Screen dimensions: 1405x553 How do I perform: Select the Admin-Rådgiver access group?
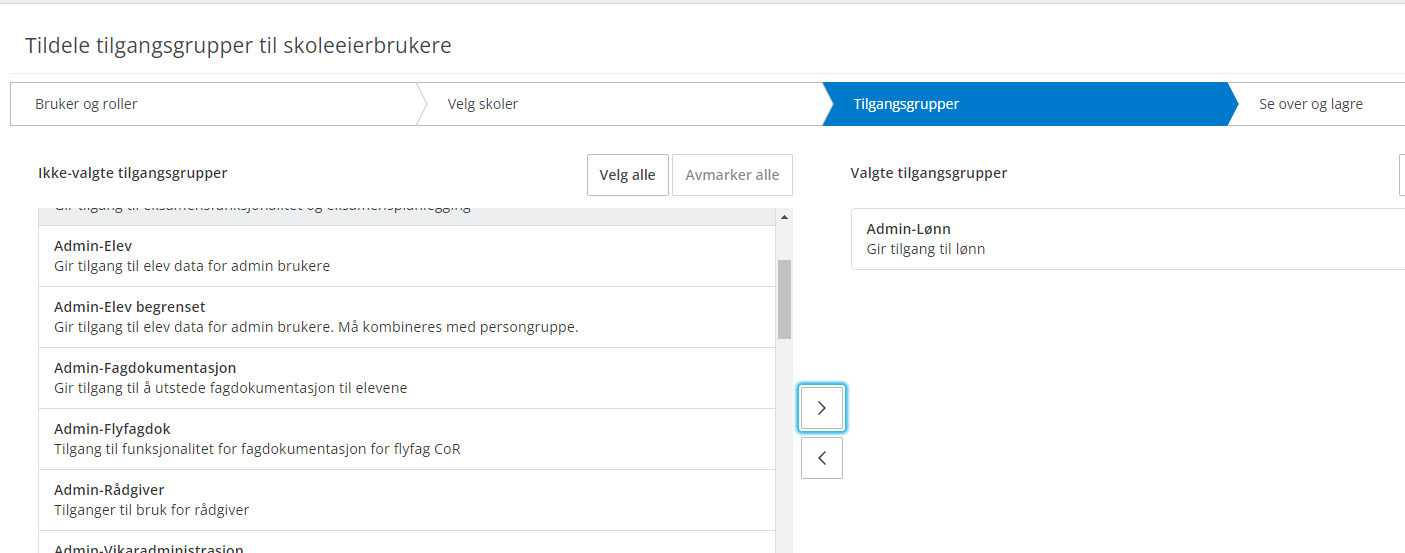tap(407, 500)
